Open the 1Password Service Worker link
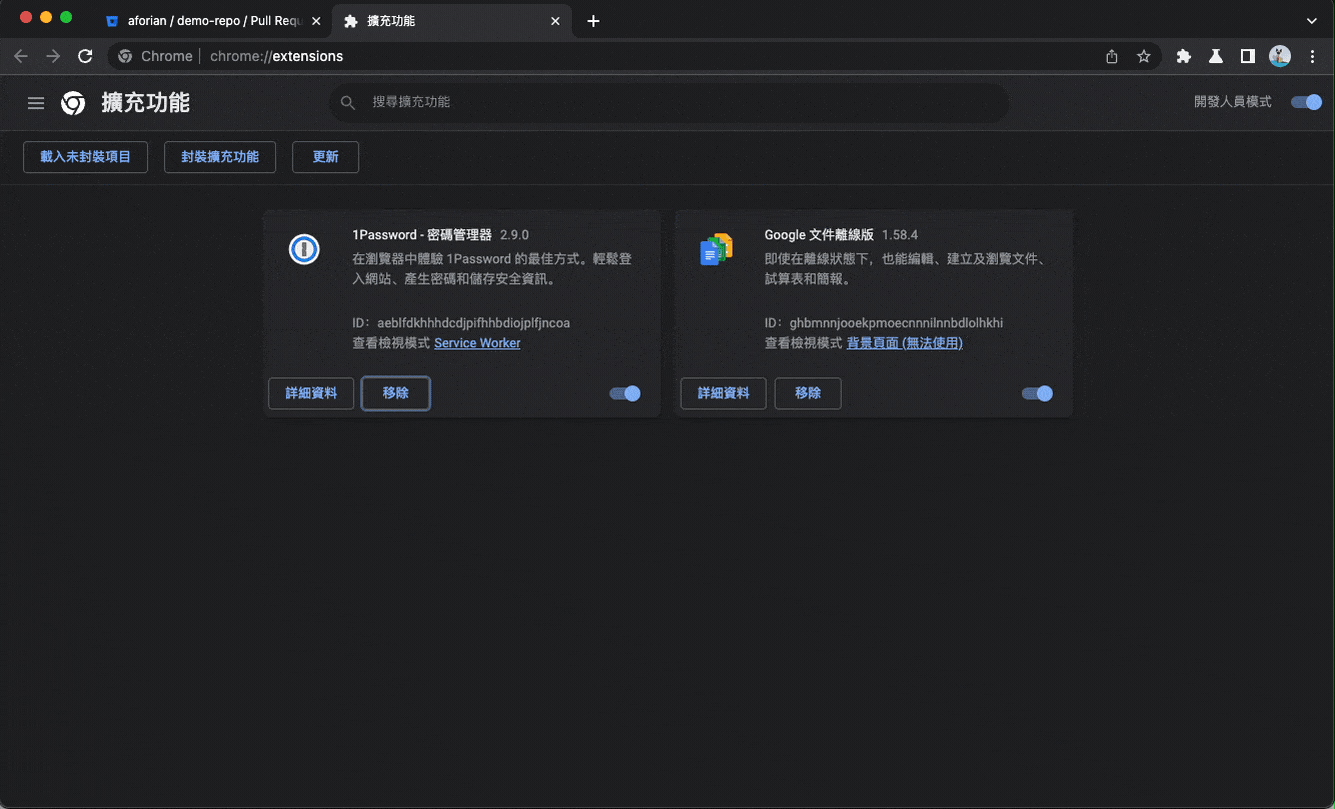Screen dimensions: 1335x809 tap(477, 343)
